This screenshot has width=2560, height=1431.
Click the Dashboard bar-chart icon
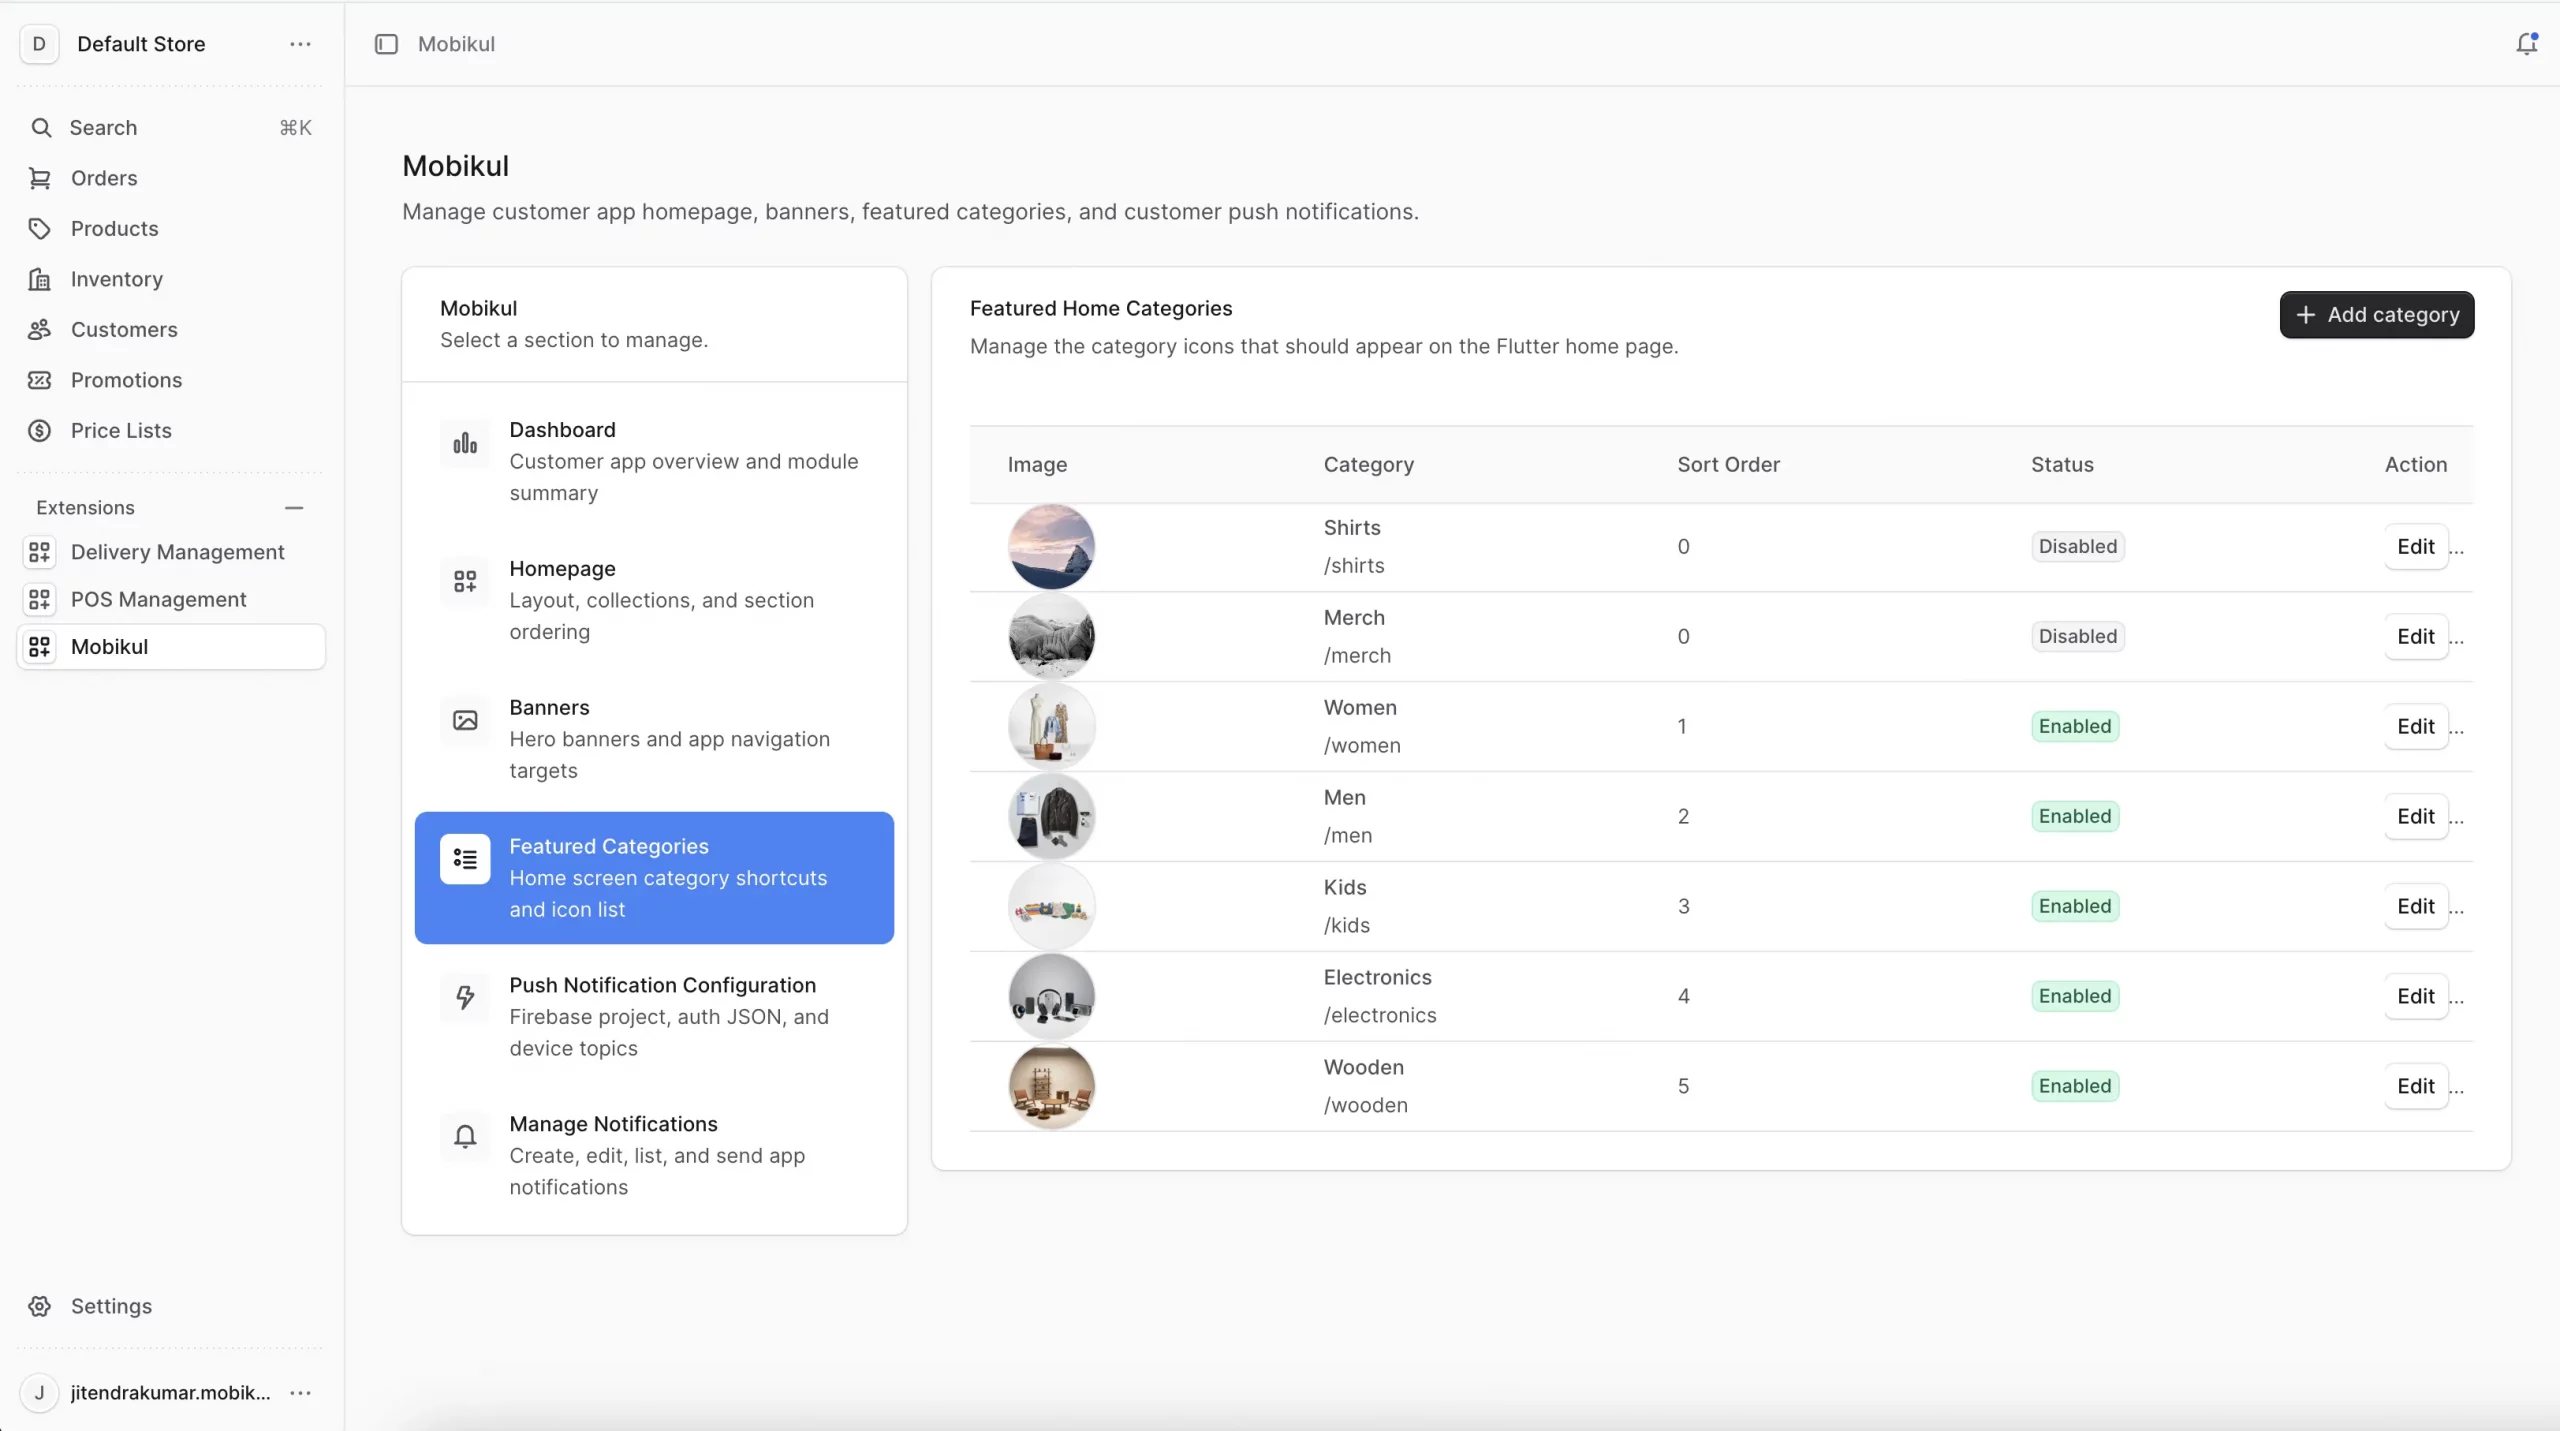465,443
